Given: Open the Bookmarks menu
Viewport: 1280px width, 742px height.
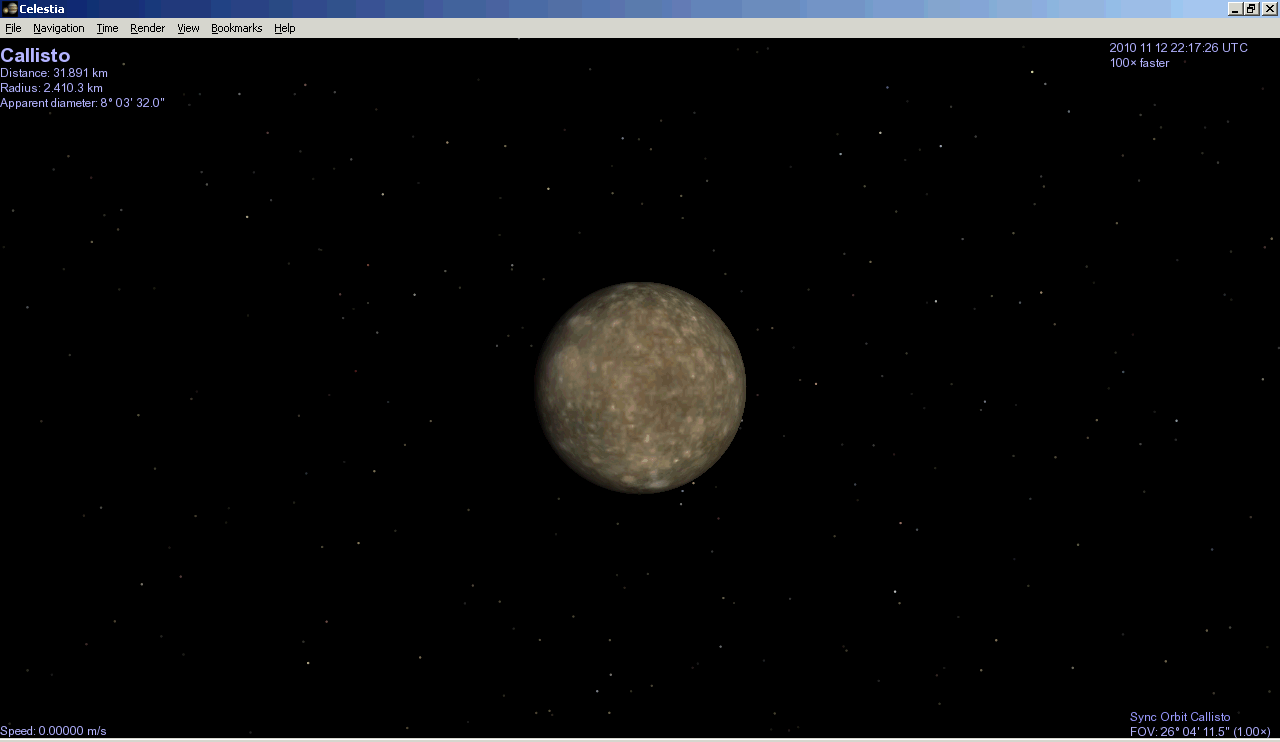Looking at the screenshot, I should click(236, 28).
